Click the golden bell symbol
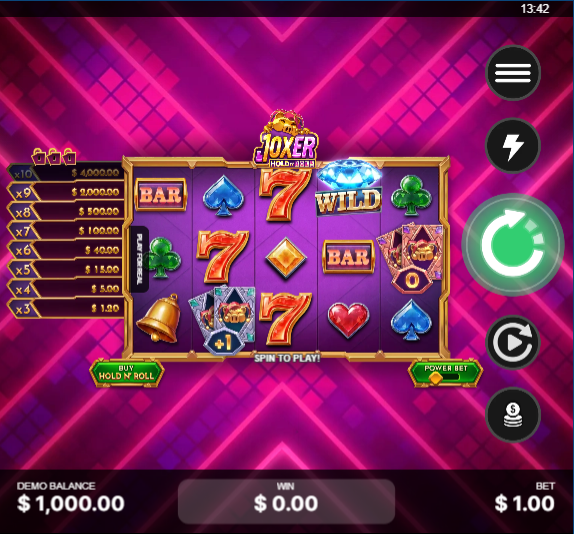574x534 pixels. 159,319
